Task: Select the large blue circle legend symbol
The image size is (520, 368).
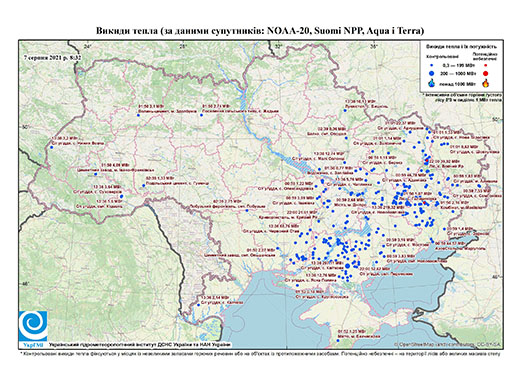Action: coord(432,73)
